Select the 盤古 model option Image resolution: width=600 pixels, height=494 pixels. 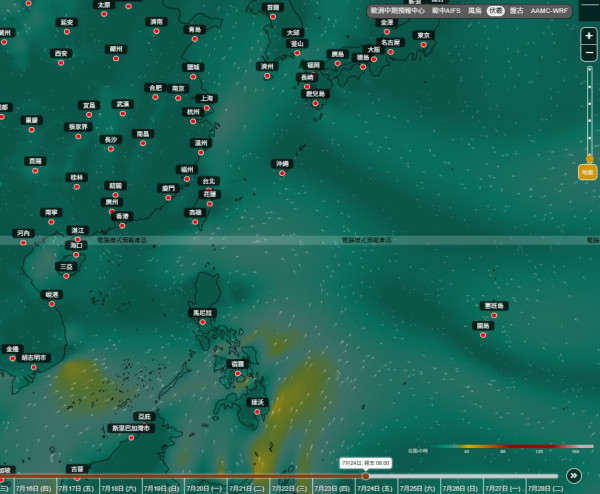(517, 11)
